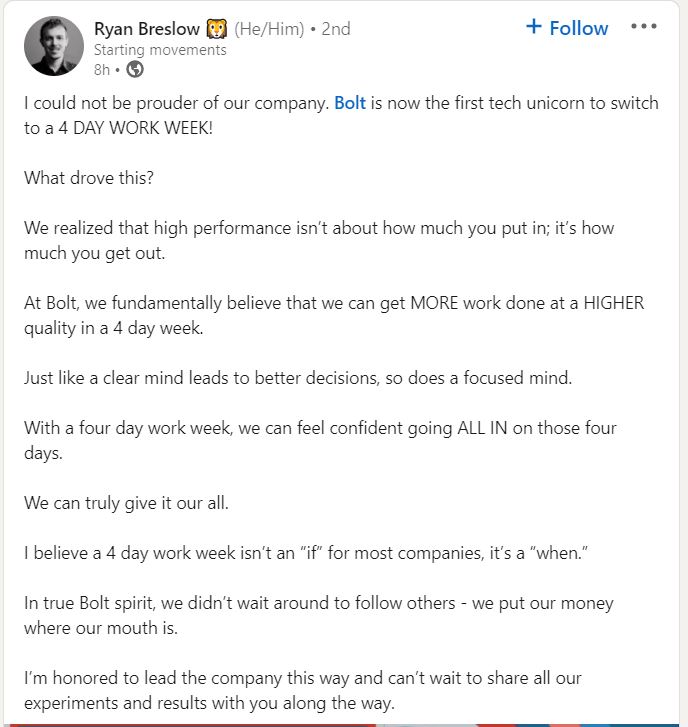Click the "What drove this?" line
This screenshot has height=727, width=688.
pyautogui.click(x=91, y=178)
